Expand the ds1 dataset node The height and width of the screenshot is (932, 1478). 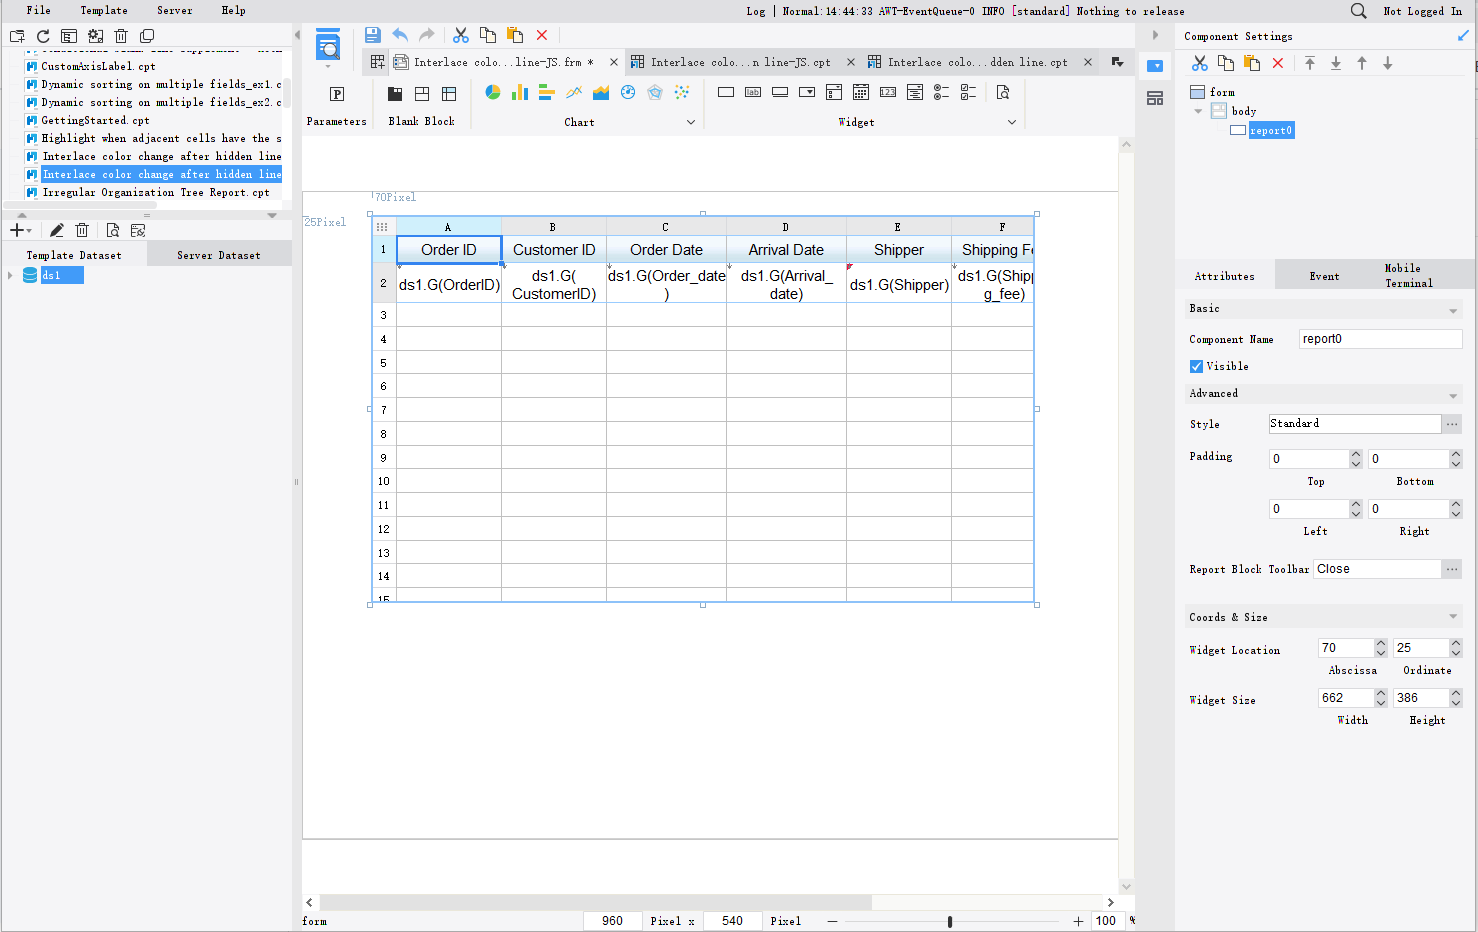[x=10, y=275]
